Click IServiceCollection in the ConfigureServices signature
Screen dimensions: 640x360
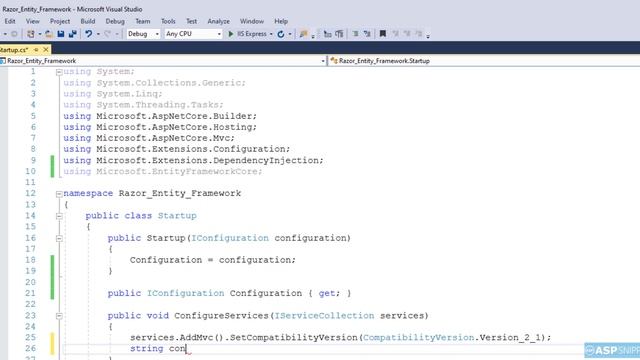pyautogui.click(x=324, y=316)
